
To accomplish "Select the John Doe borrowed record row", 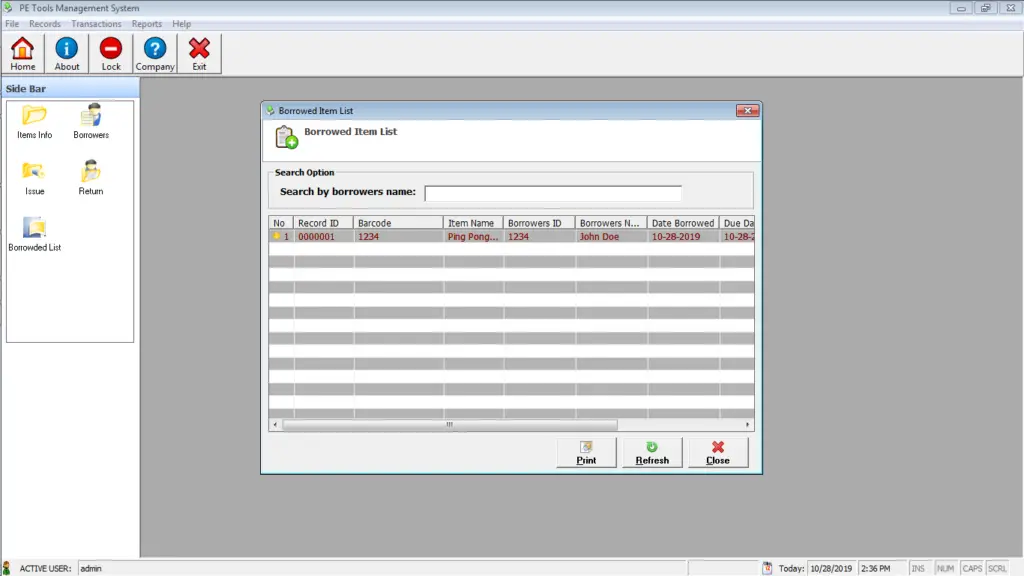I will coord(500,236).
